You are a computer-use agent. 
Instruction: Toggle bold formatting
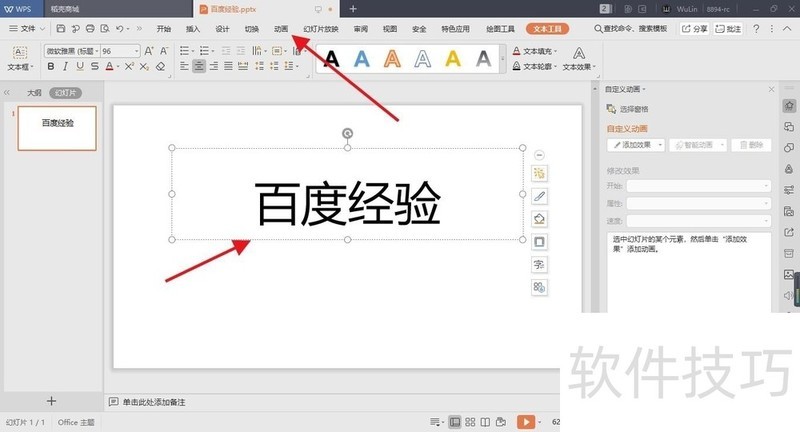[x=51, y=66]
